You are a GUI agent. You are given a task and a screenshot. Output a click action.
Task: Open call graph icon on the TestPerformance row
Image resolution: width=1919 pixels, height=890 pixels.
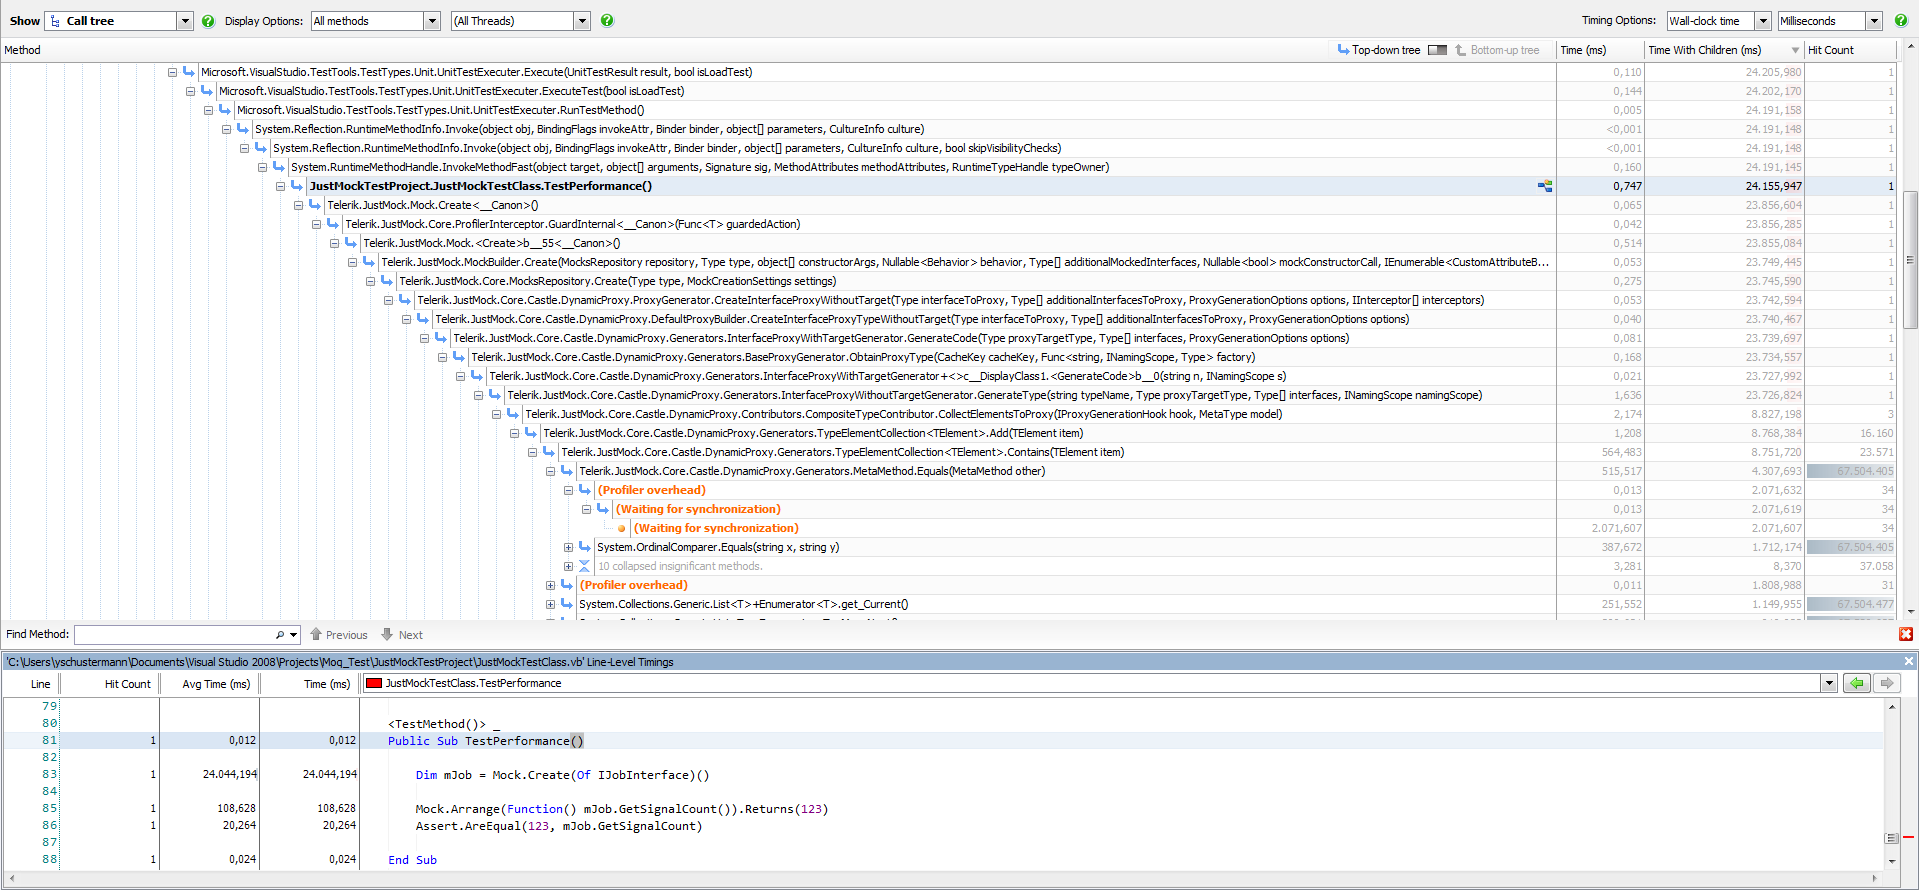tap(1545, 186)
